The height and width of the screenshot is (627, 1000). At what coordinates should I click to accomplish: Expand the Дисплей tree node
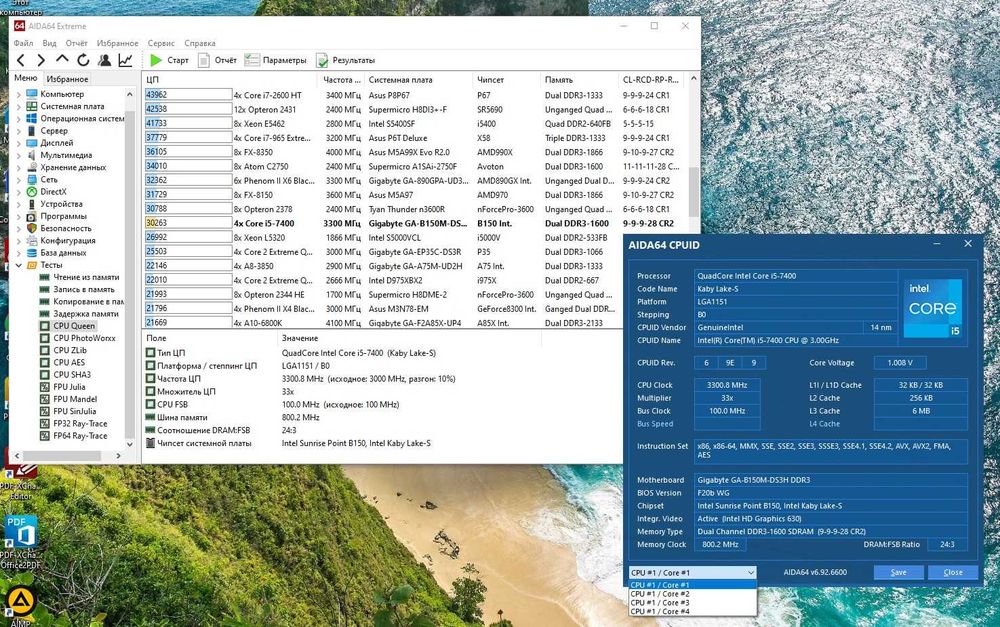[18, 143]
